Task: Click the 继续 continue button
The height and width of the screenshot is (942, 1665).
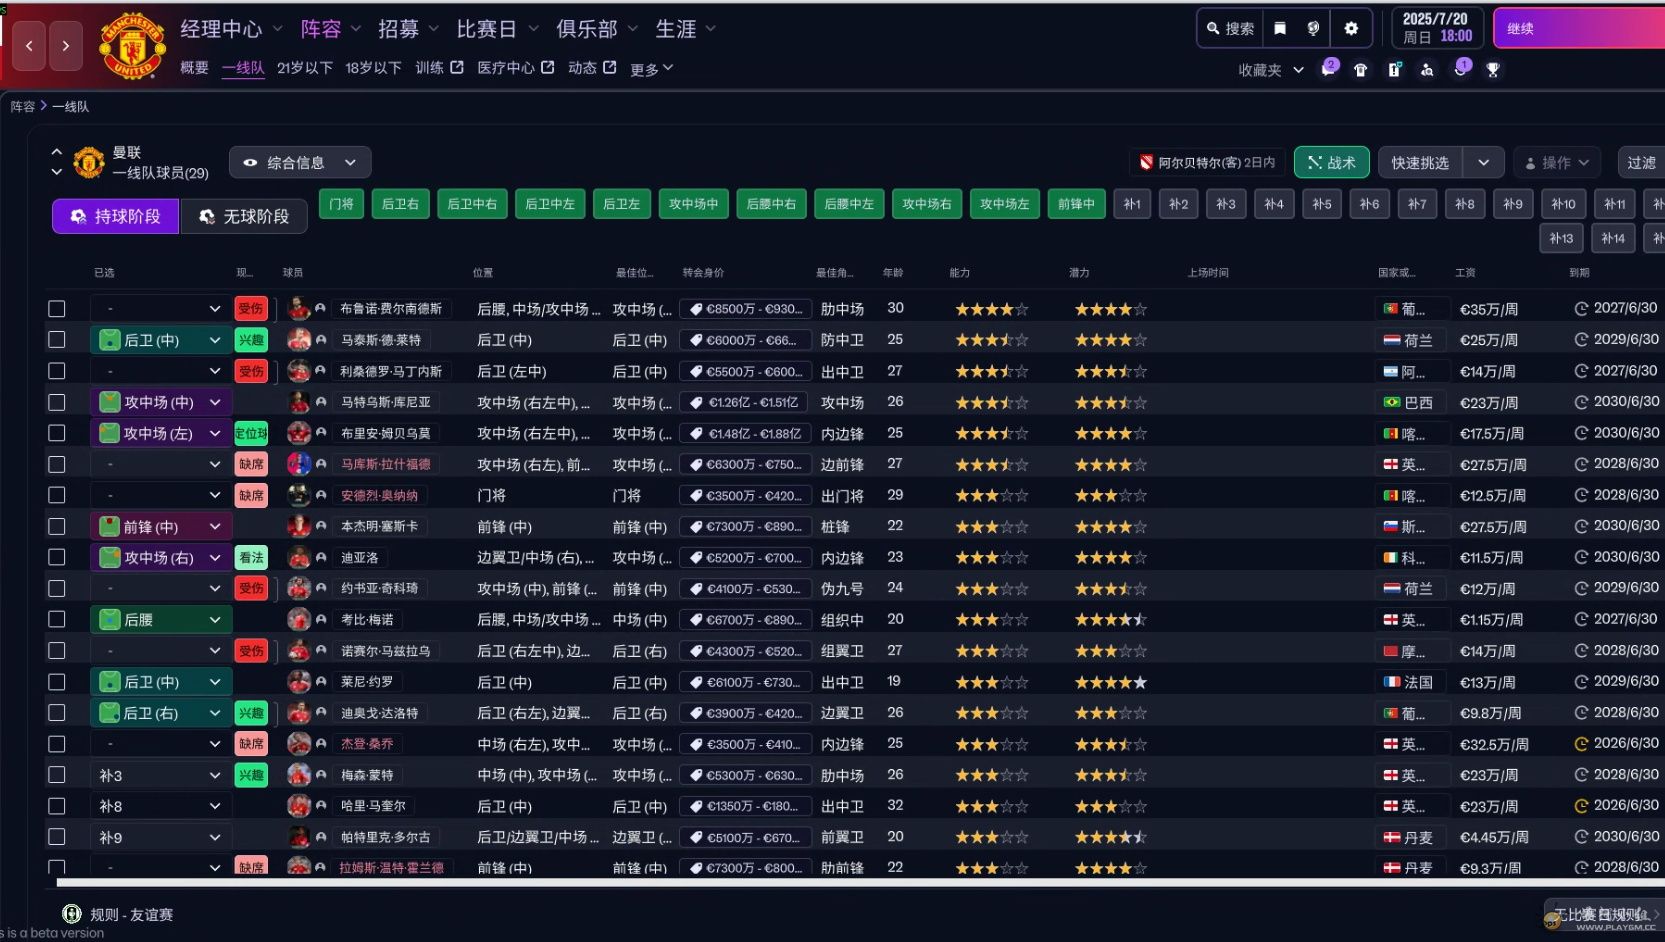Action: click(x=1521, y=28)
